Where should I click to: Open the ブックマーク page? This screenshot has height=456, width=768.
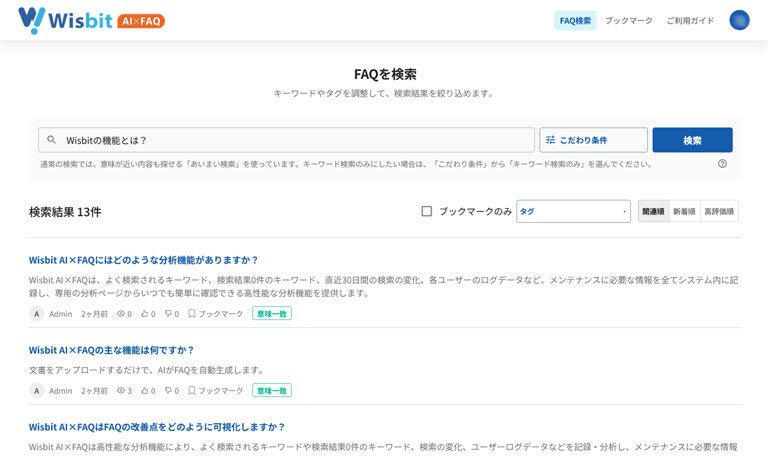628,21
